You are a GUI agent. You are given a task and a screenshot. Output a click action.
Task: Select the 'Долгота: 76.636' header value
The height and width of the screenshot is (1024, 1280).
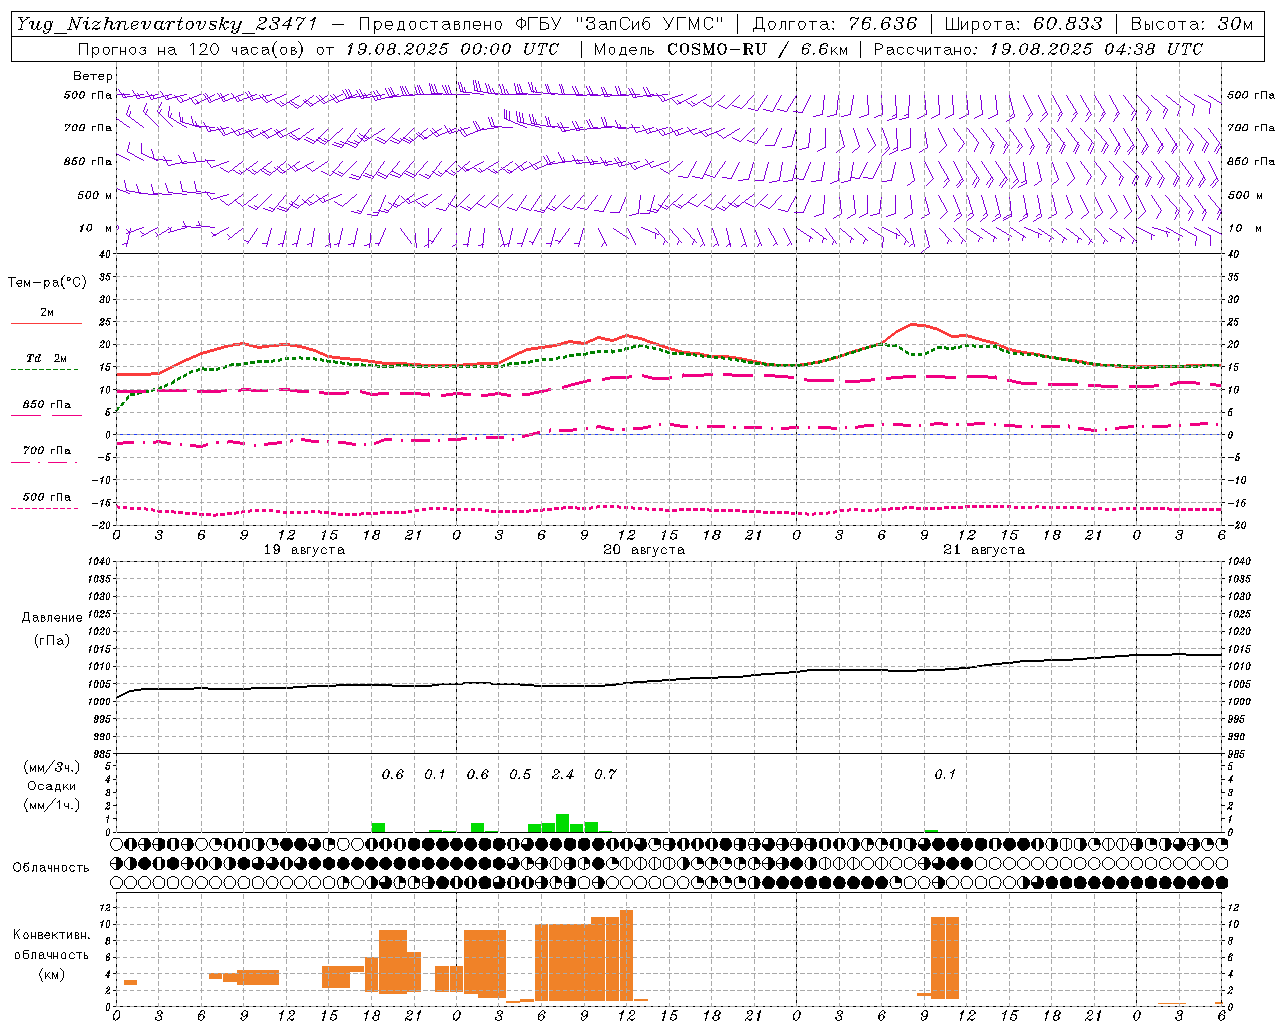pos(834,24)
